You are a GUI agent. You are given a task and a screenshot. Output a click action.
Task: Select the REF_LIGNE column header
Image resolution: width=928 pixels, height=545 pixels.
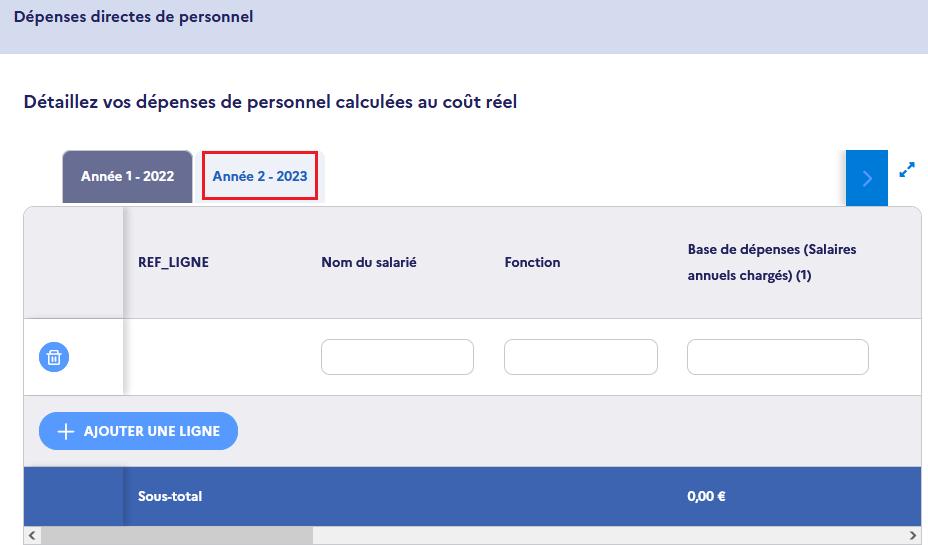(x=173, y=262)
